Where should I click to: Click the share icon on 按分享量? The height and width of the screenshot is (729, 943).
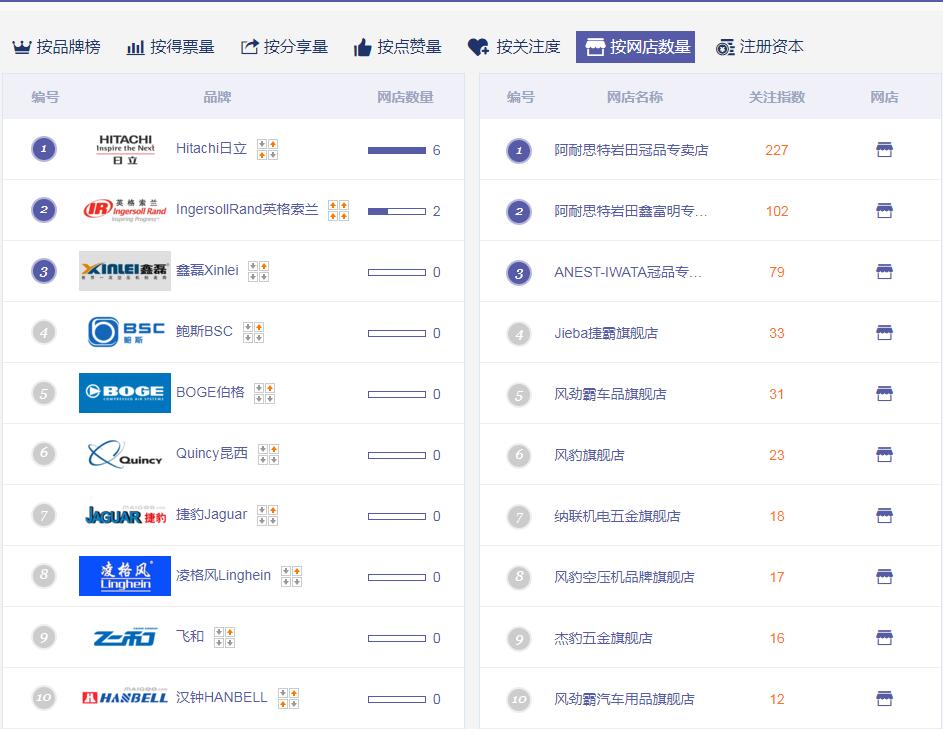[247, 45]
